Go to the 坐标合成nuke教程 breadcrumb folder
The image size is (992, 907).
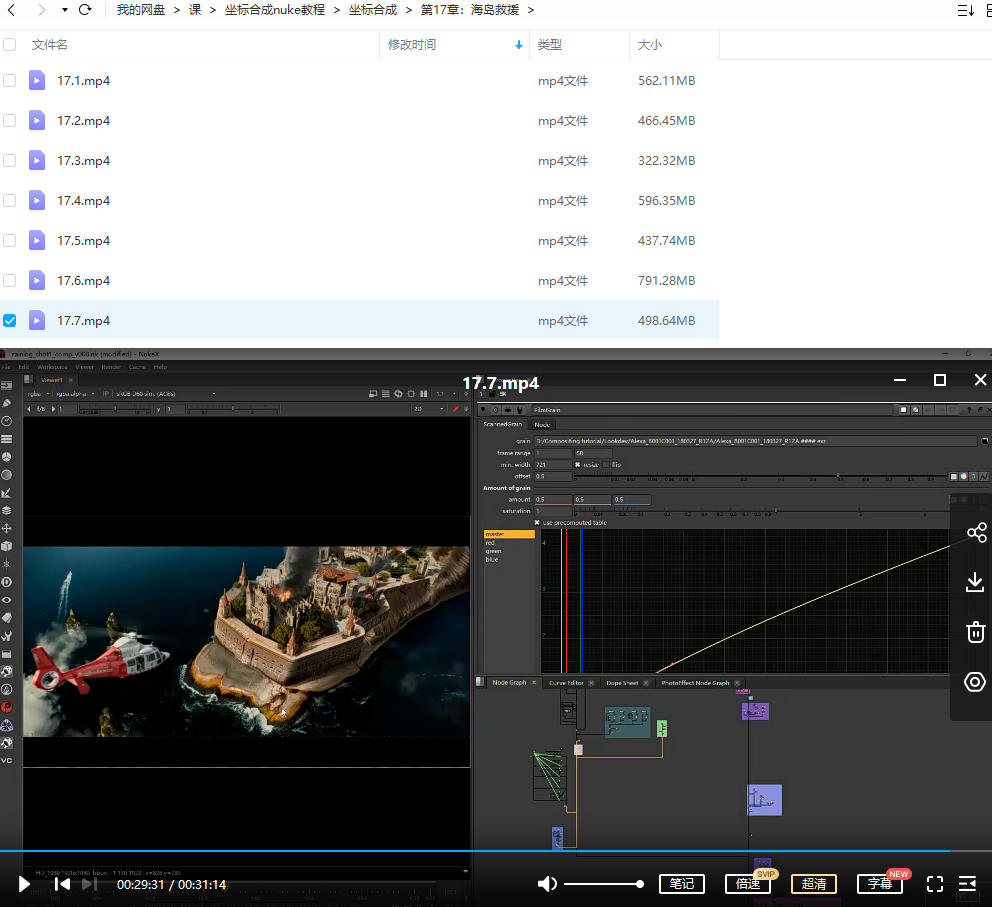click(x=274, y=10)
